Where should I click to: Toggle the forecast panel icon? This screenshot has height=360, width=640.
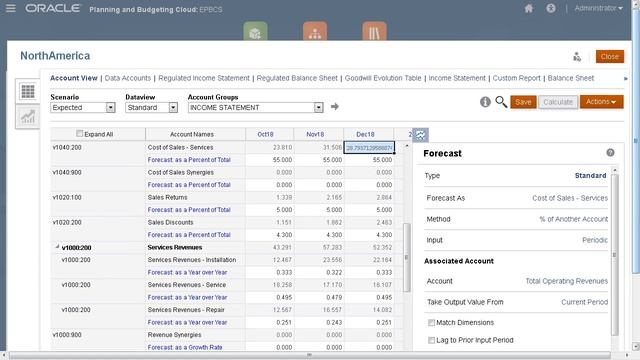point(420,135)
